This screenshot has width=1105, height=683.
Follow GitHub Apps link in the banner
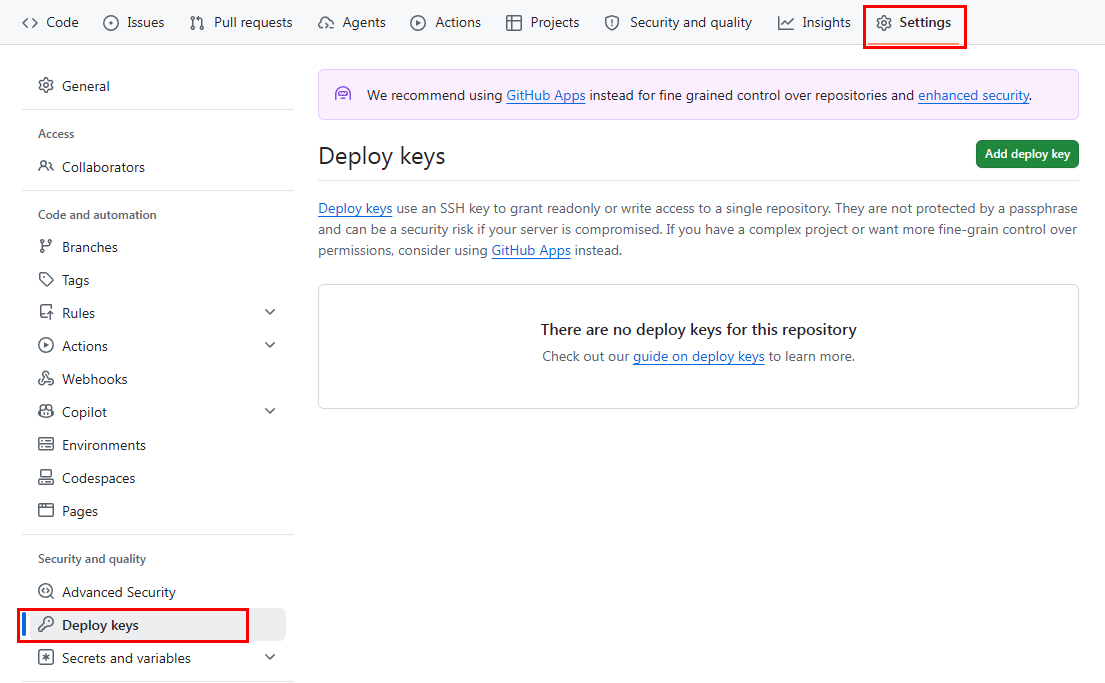[545, 95]
